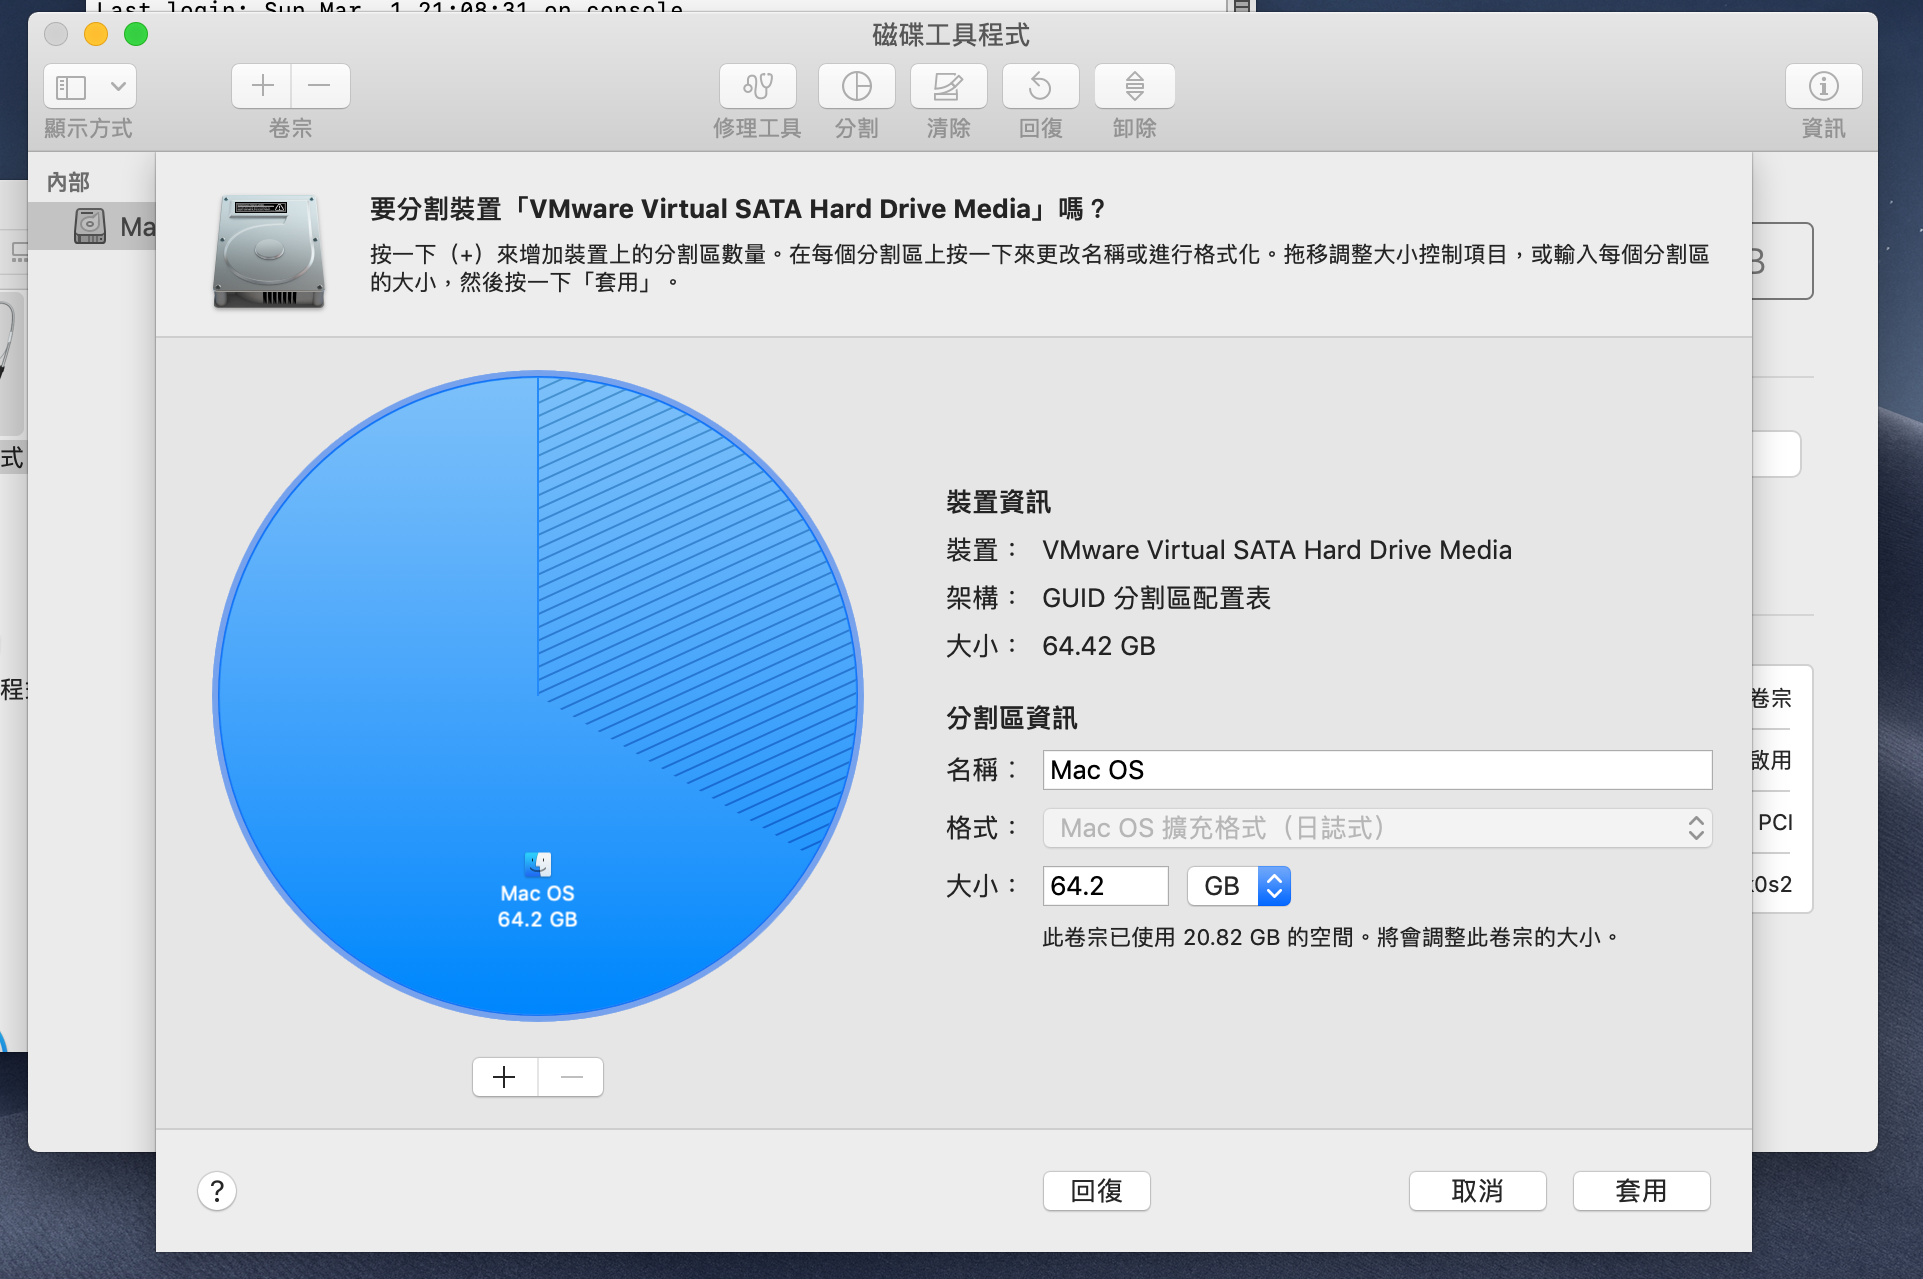Click the partition name field containing Mac OS
1923x1279 pixels.
[x=1377, y=770]
